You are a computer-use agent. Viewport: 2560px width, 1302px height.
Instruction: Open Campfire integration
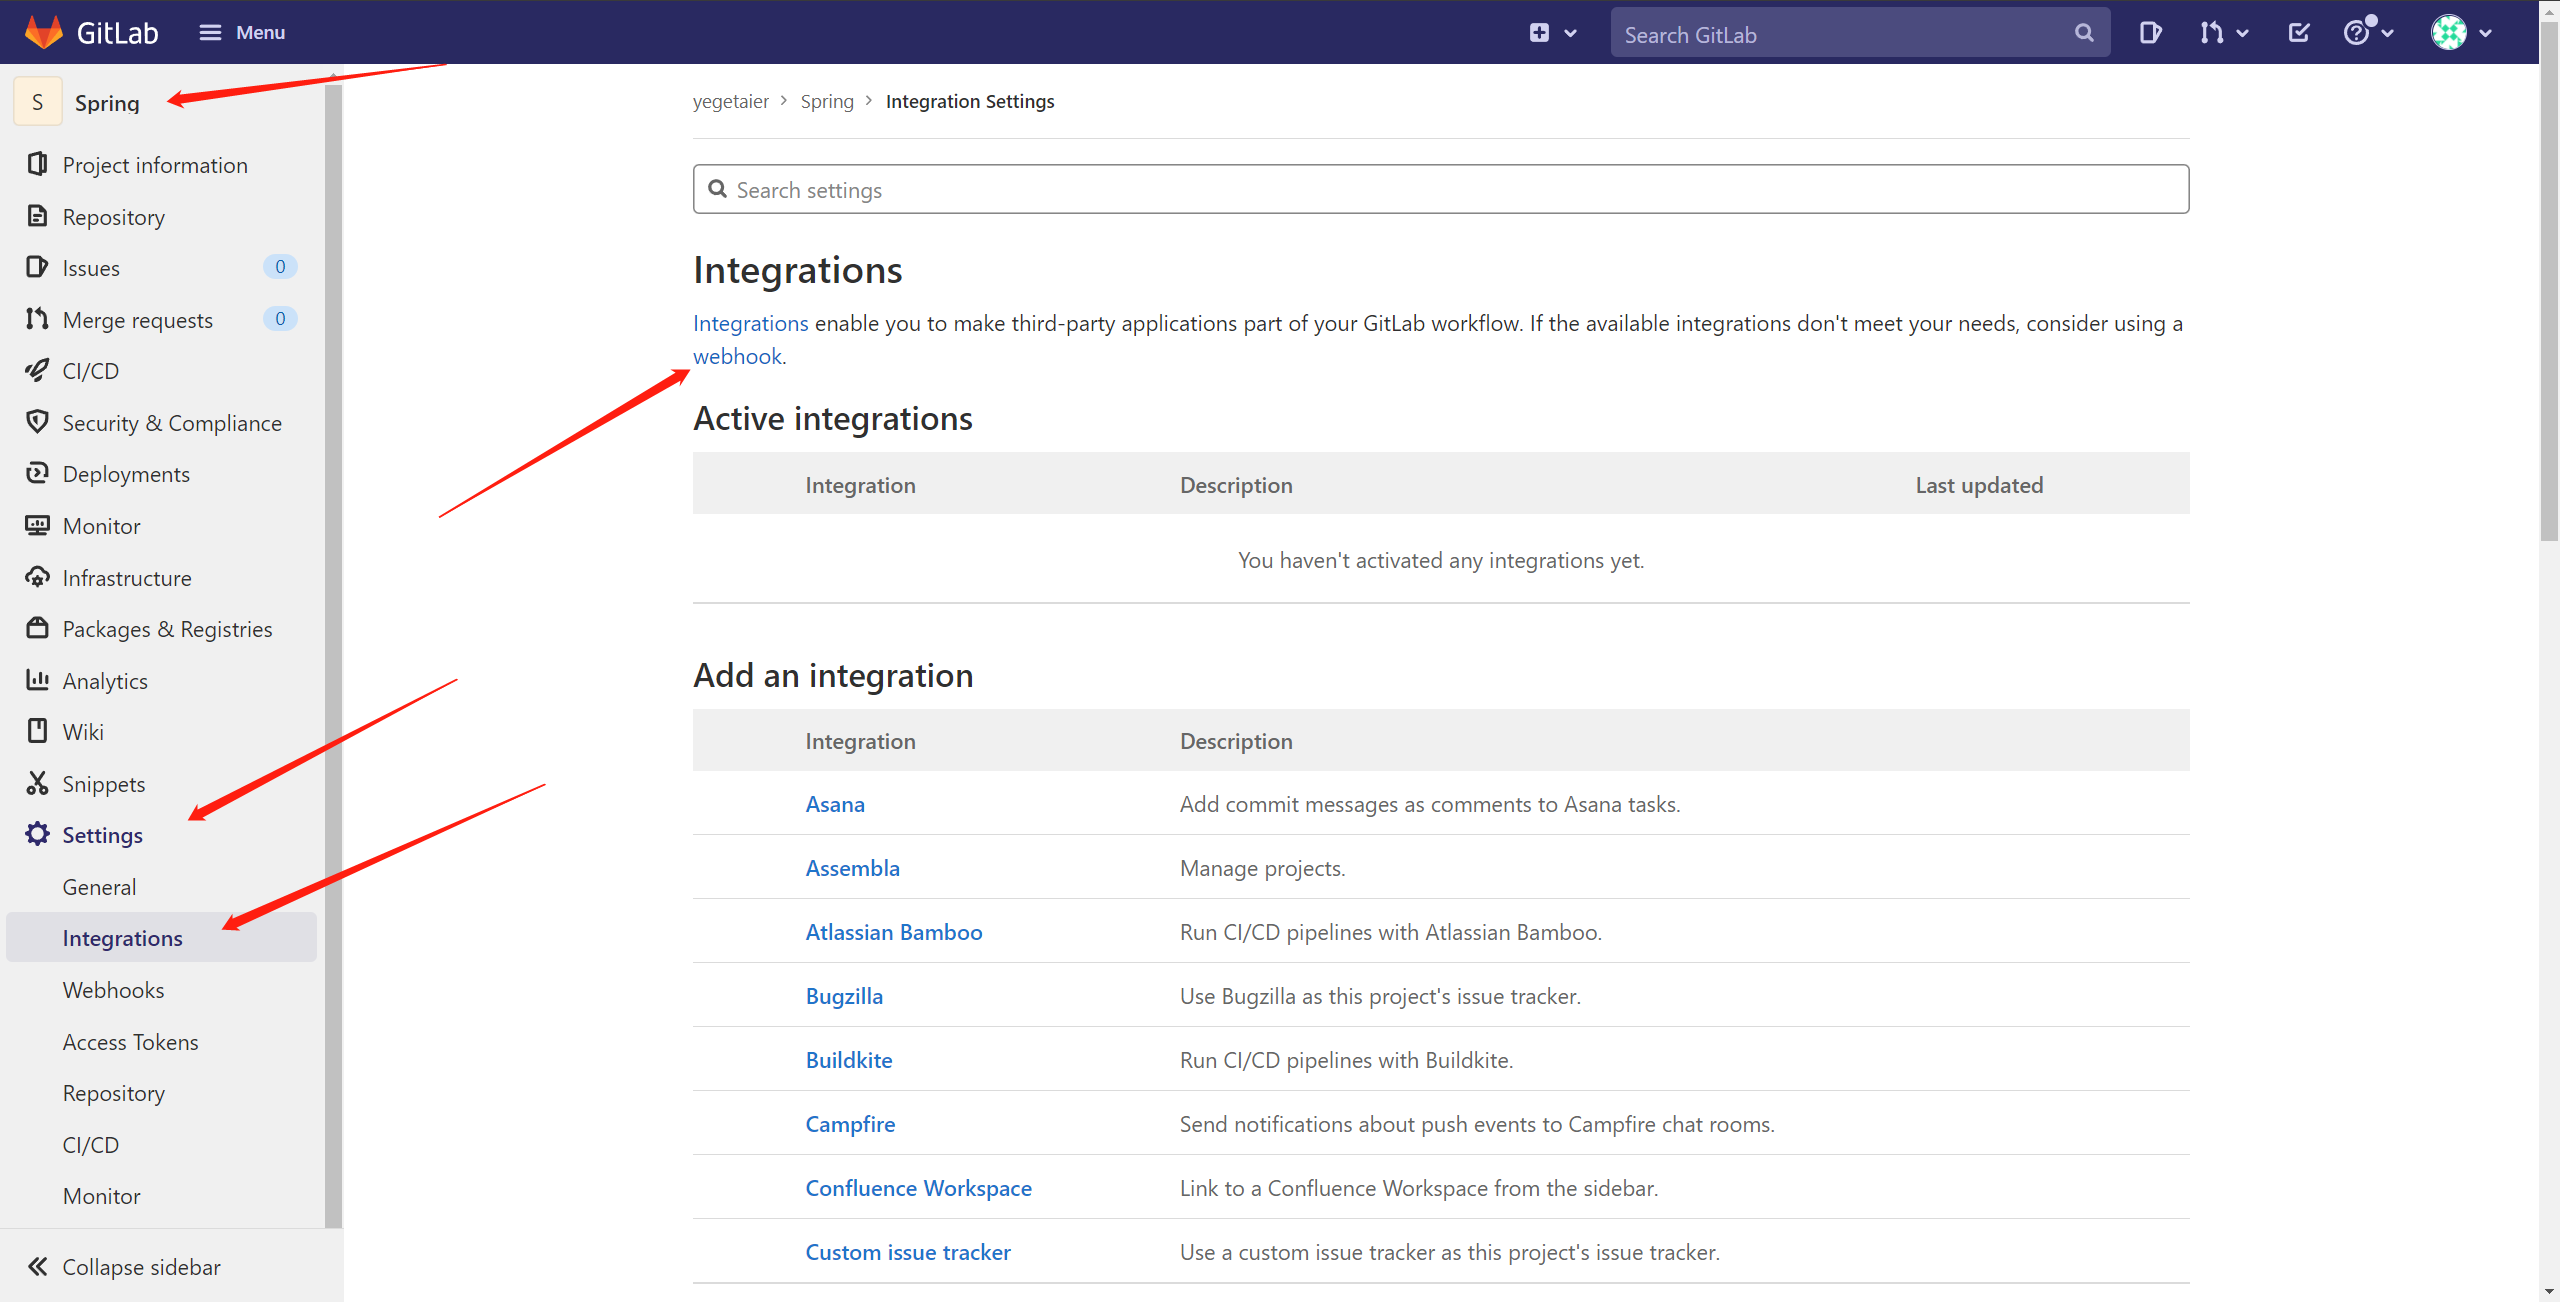coord(850,1124)
